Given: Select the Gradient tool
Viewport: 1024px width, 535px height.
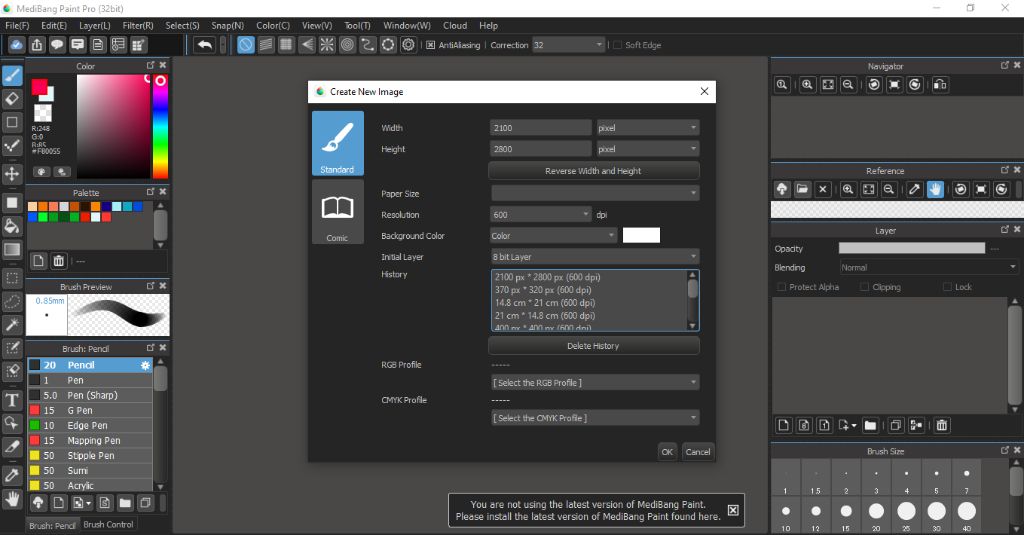Looking at the screenshot, I should point(12,250).
